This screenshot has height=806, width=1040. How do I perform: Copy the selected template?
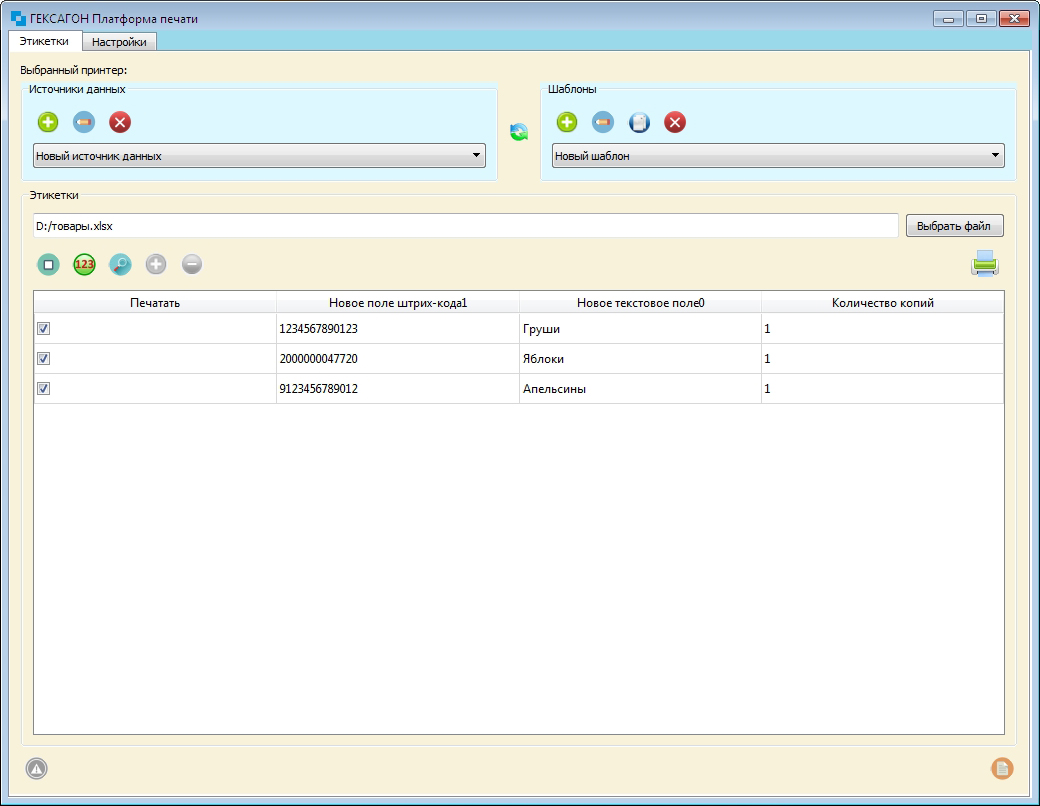(x=639, y=123)
